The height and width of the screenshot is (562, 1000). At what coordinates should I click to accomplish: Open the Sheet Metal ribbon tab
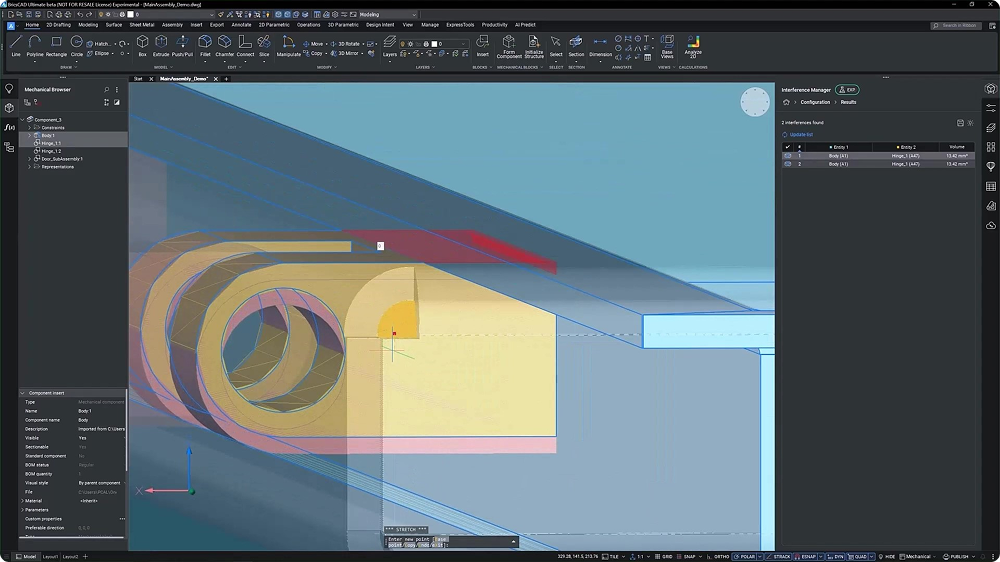142,25
